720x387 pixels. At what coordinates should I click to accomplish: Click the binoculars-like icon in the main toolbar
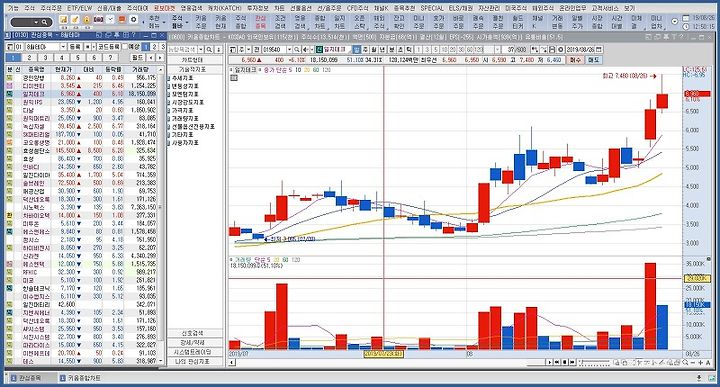[x=98, y=20]
